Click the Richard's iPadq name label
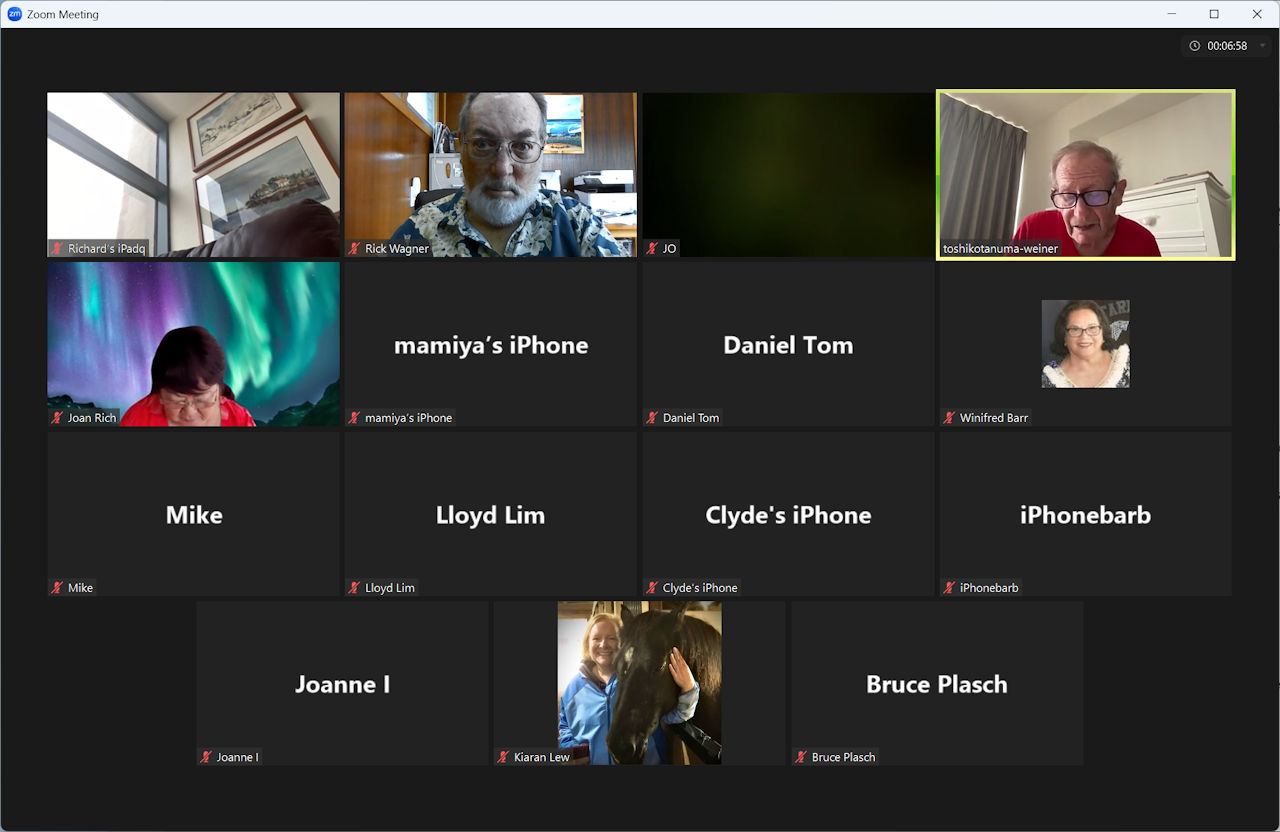This screenshot has height=832, width=1280. point(106,248)
